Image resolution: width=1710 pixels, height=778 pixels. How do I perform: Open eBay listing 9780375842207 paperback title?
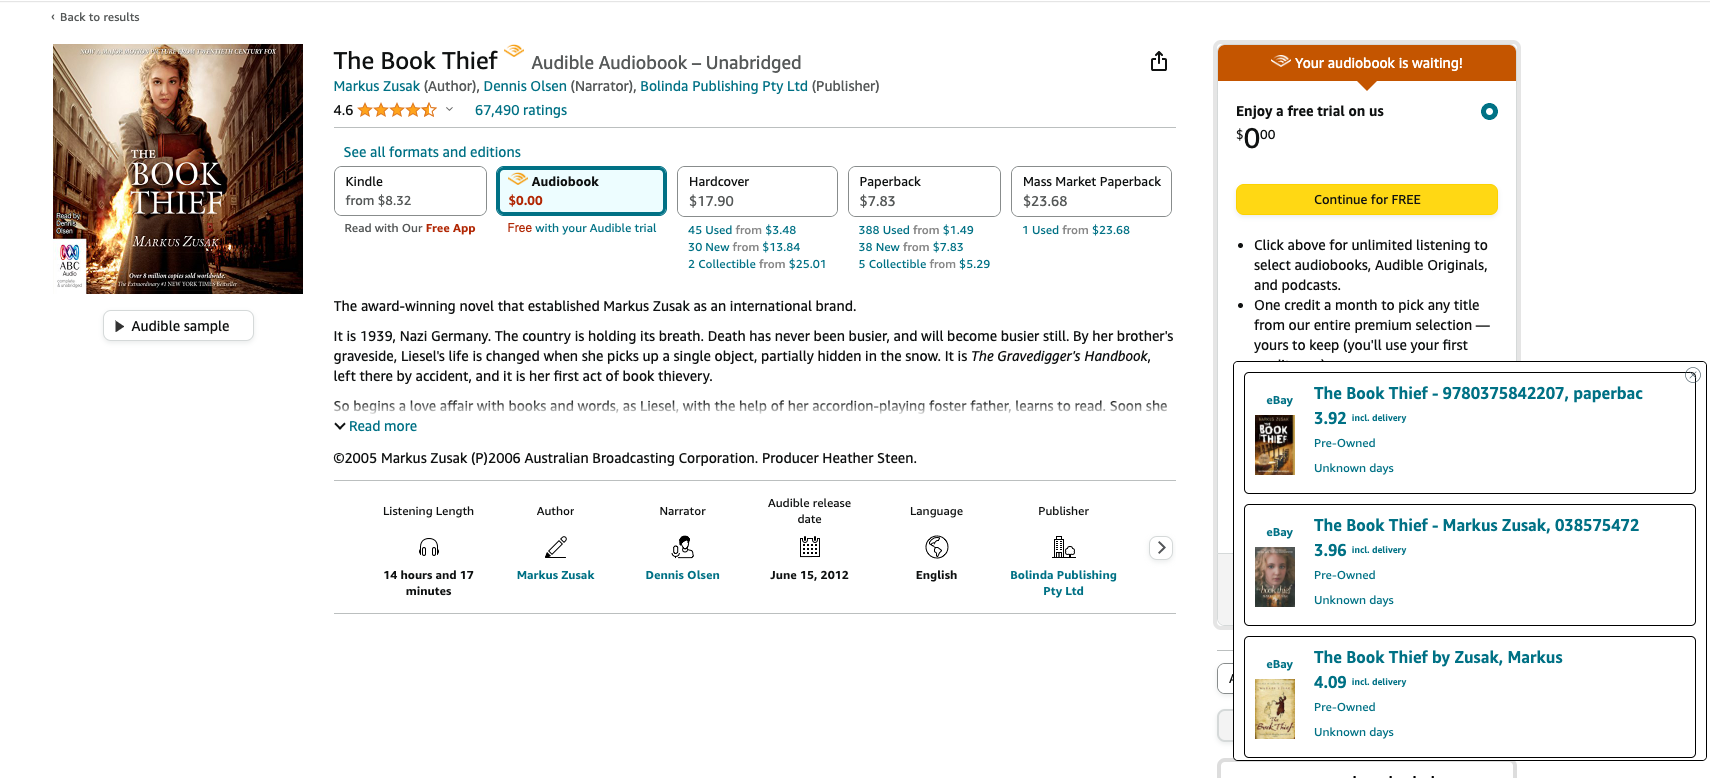pyautogui.click(x=1478, y=393)
